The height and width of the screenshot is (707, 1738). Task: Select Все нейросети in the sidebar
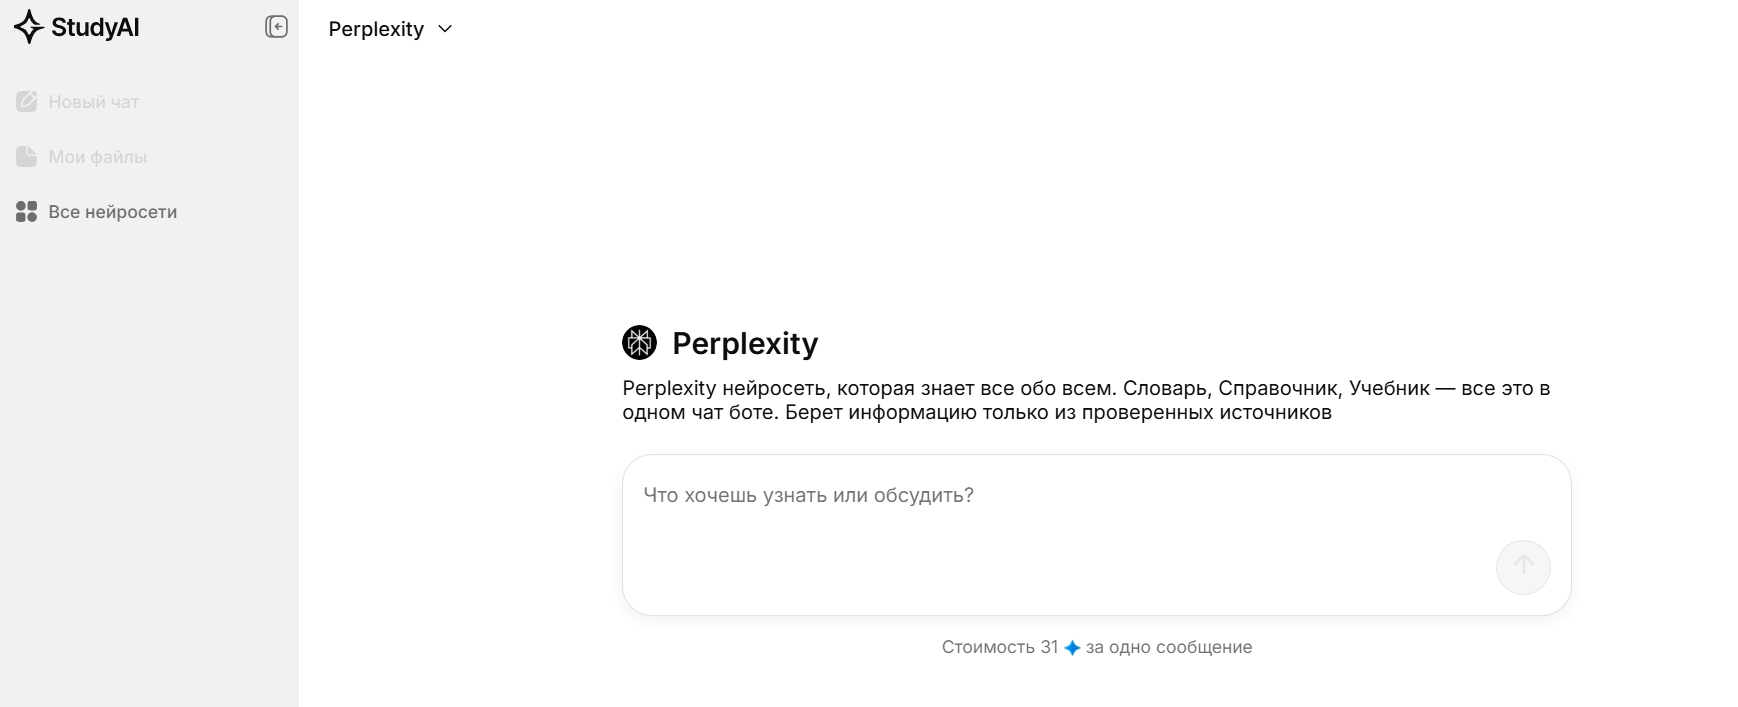tap(113, 211)
